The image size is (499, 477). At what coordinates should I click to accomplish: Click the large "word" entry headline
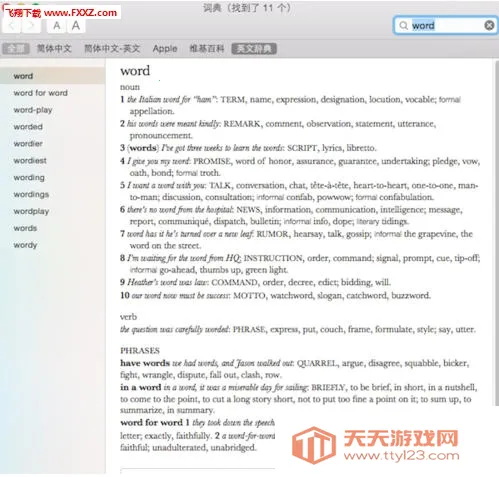(x=135, y=71)
